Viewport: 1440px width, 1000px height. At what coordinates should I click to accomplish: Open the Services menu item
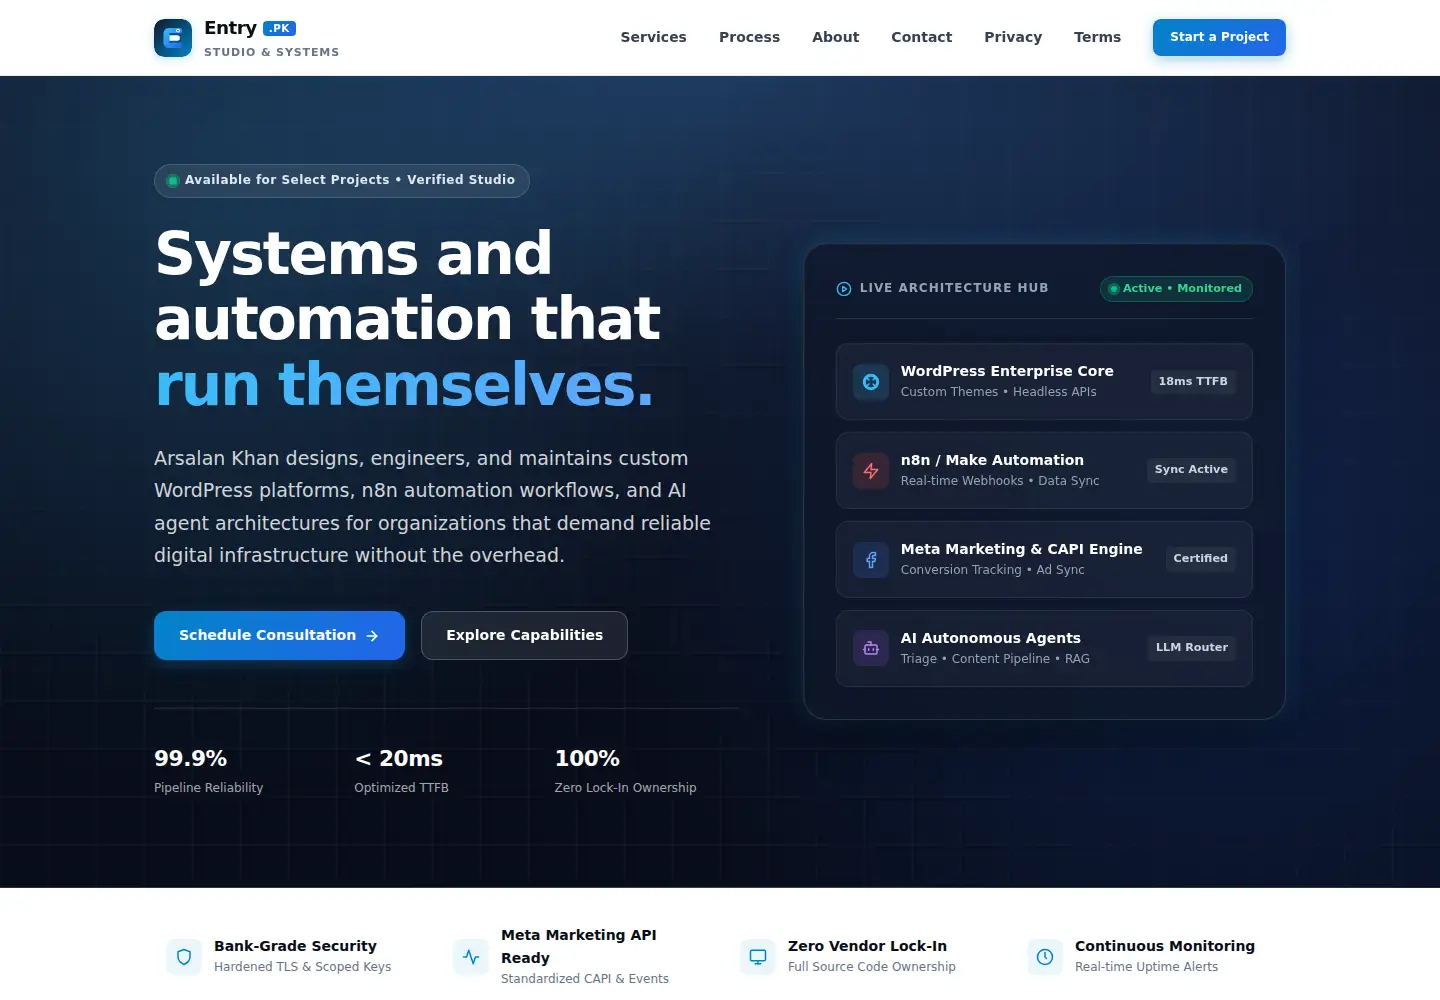[x=653, y=37]
